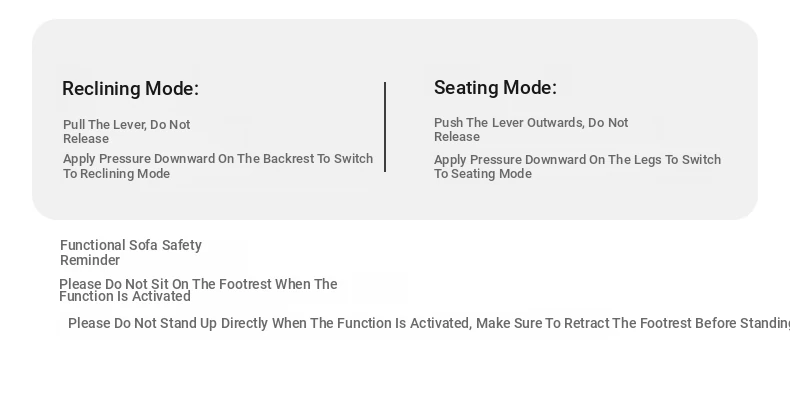
Task: Click 'To Reclining Mode' text line
Action: 116,174
